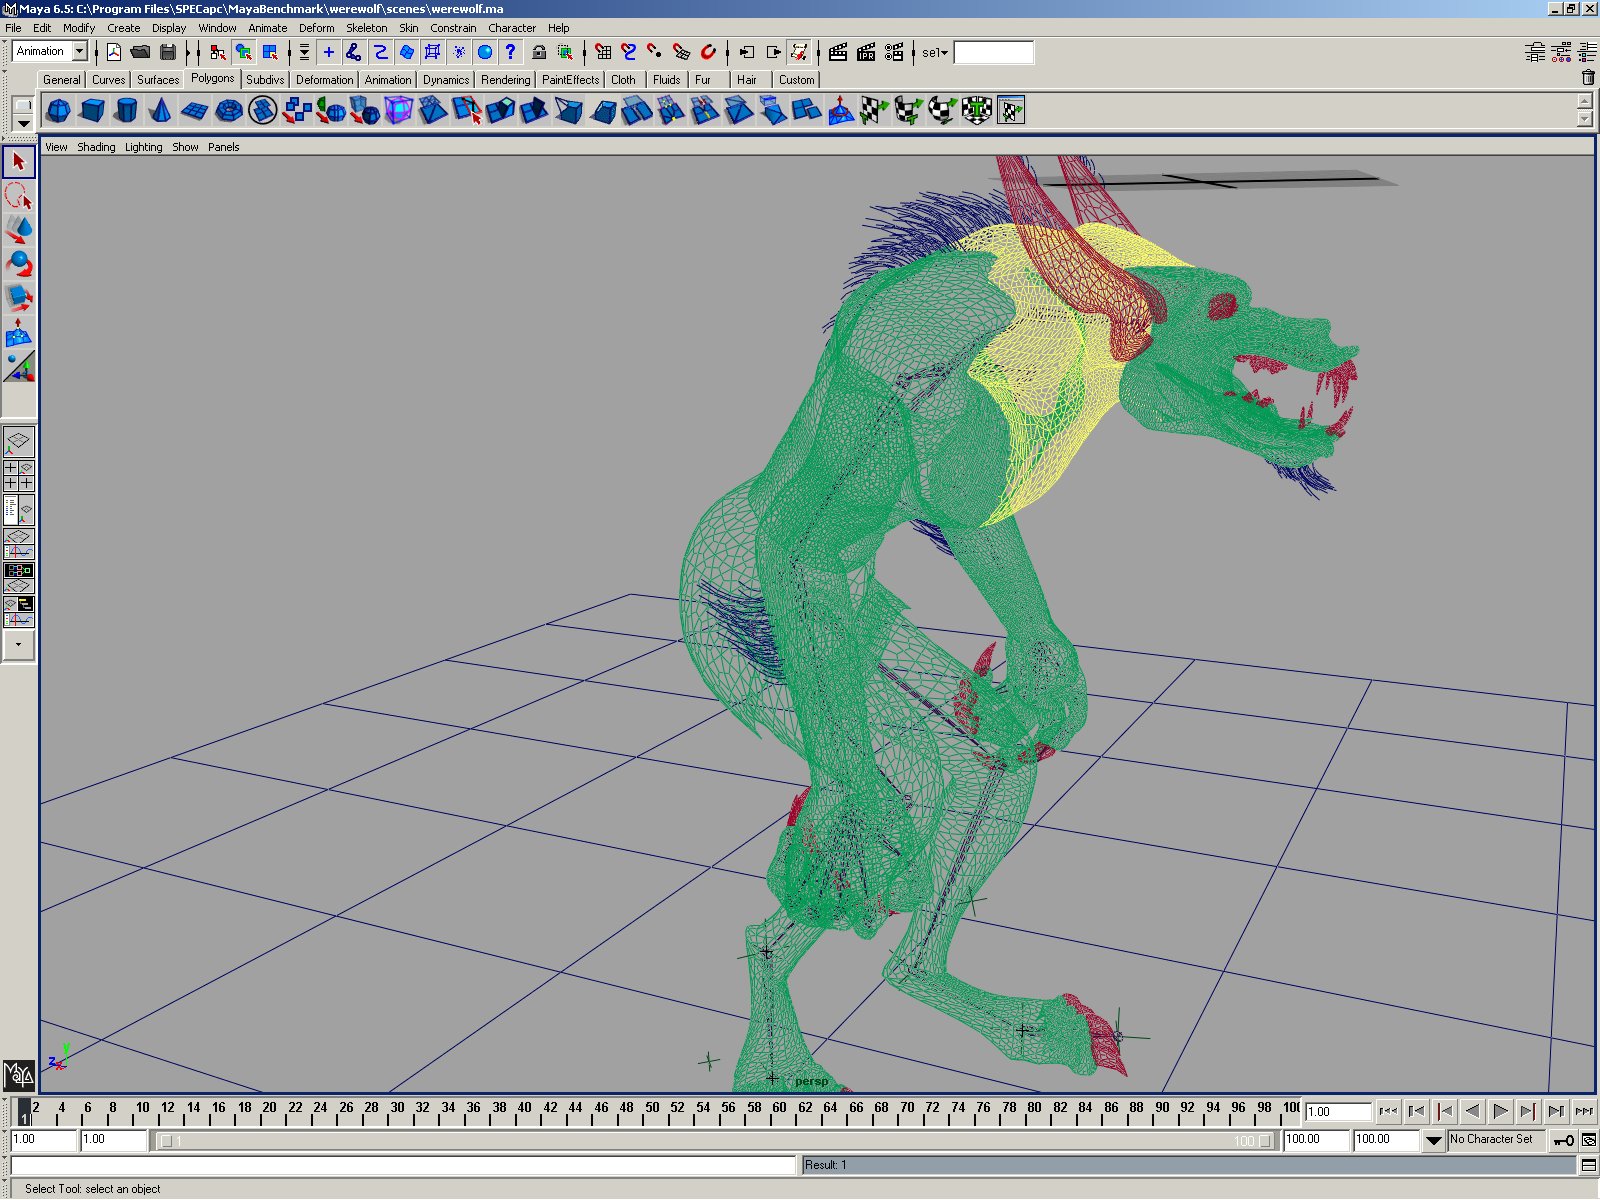This screenshot has width=1600, height=1200.
Task: Expand the quick layout dropdown below toolbox
Action: point(19,646)
